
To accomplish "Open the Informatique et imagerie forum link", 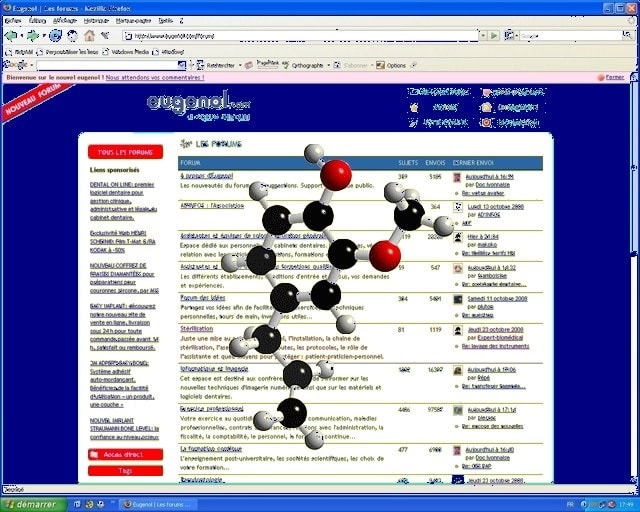I will pyautogui.click(x=214, y=369).
